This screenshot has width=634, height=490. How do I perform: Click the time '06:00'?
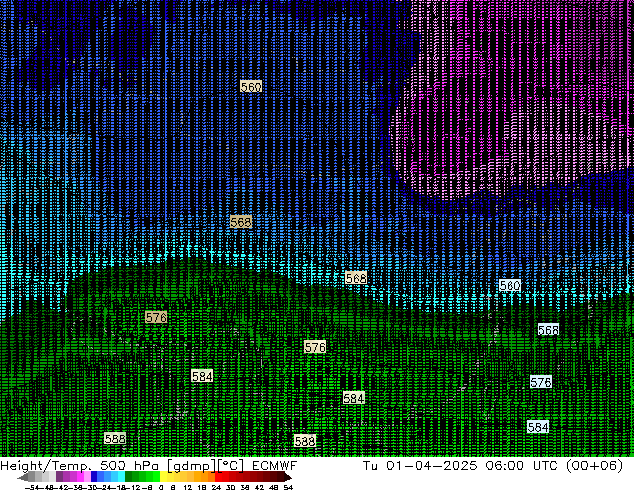pos(505,466)
